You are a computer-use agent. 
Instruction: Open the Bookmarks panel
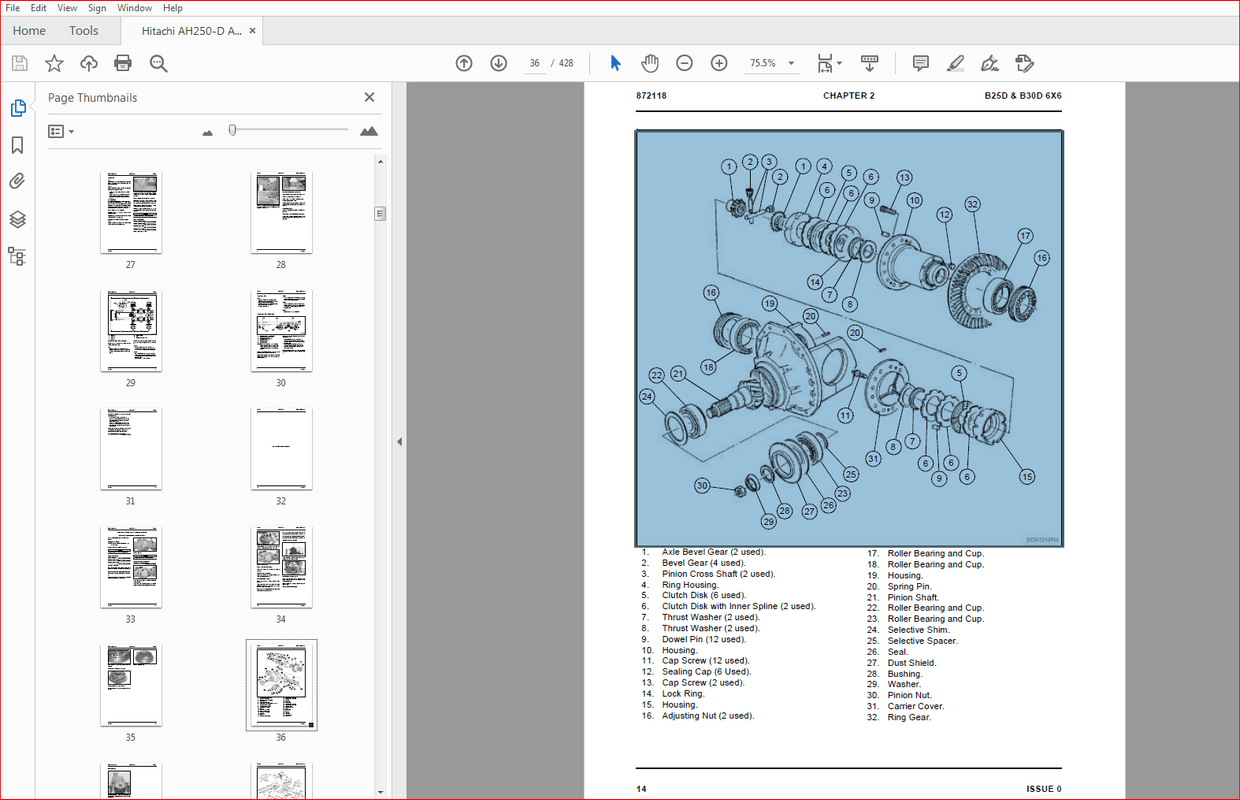tap(18, 144)
